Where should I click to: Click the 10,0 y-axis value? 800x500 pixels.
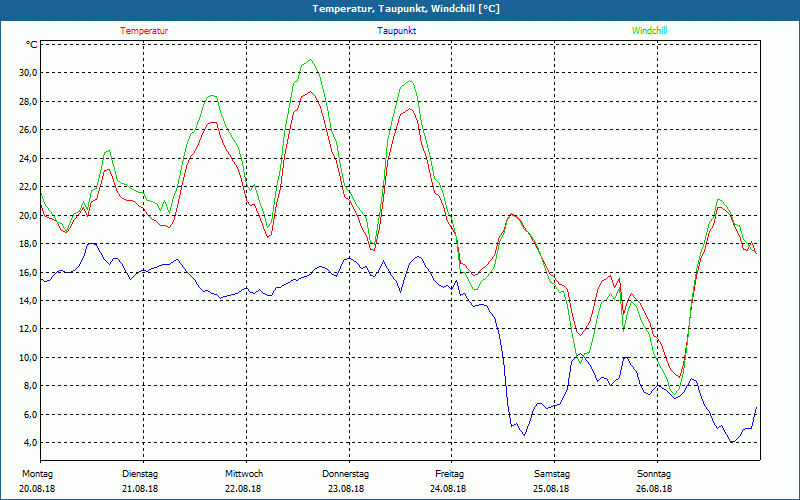pyautogui.click(x=28, y=357)
